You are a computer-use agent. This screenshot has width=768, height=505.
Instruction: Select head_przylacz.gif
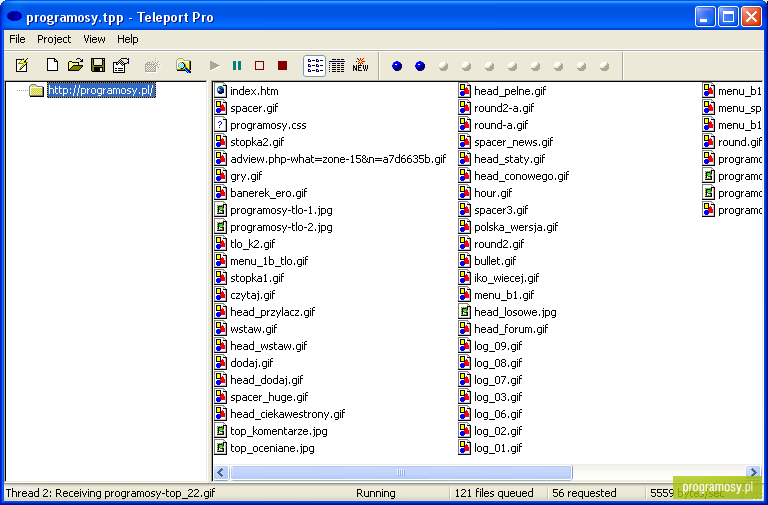coord(273,312)
